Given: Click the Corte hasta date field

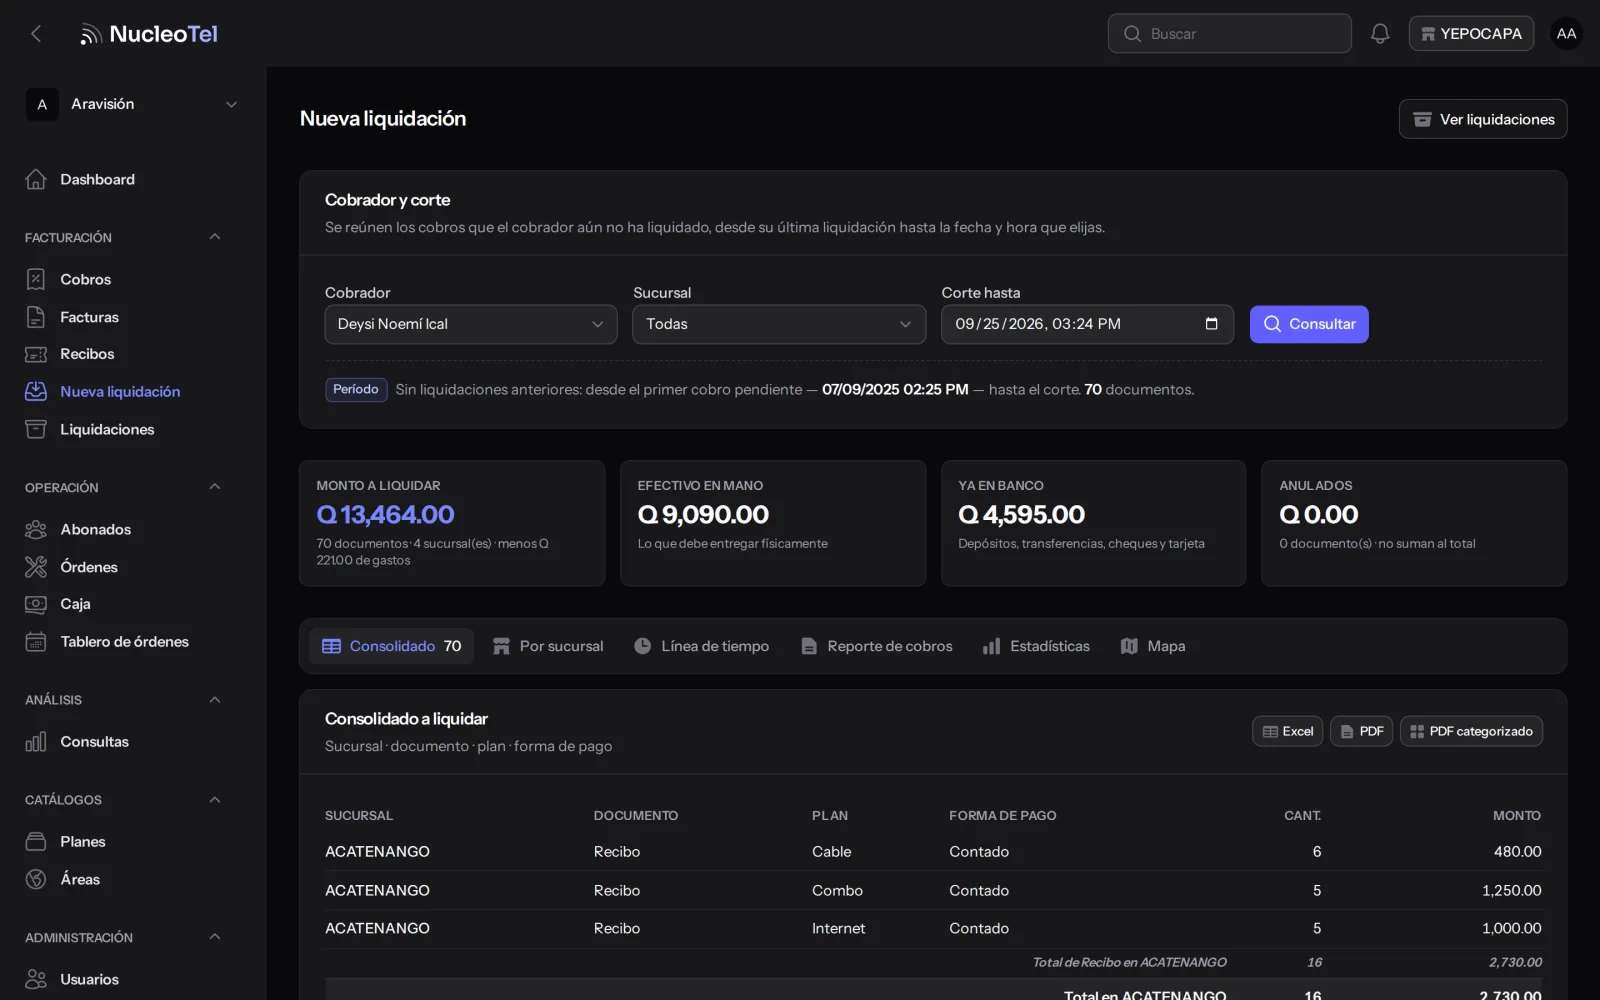Looking at the screenshot, I should 1087,324.
